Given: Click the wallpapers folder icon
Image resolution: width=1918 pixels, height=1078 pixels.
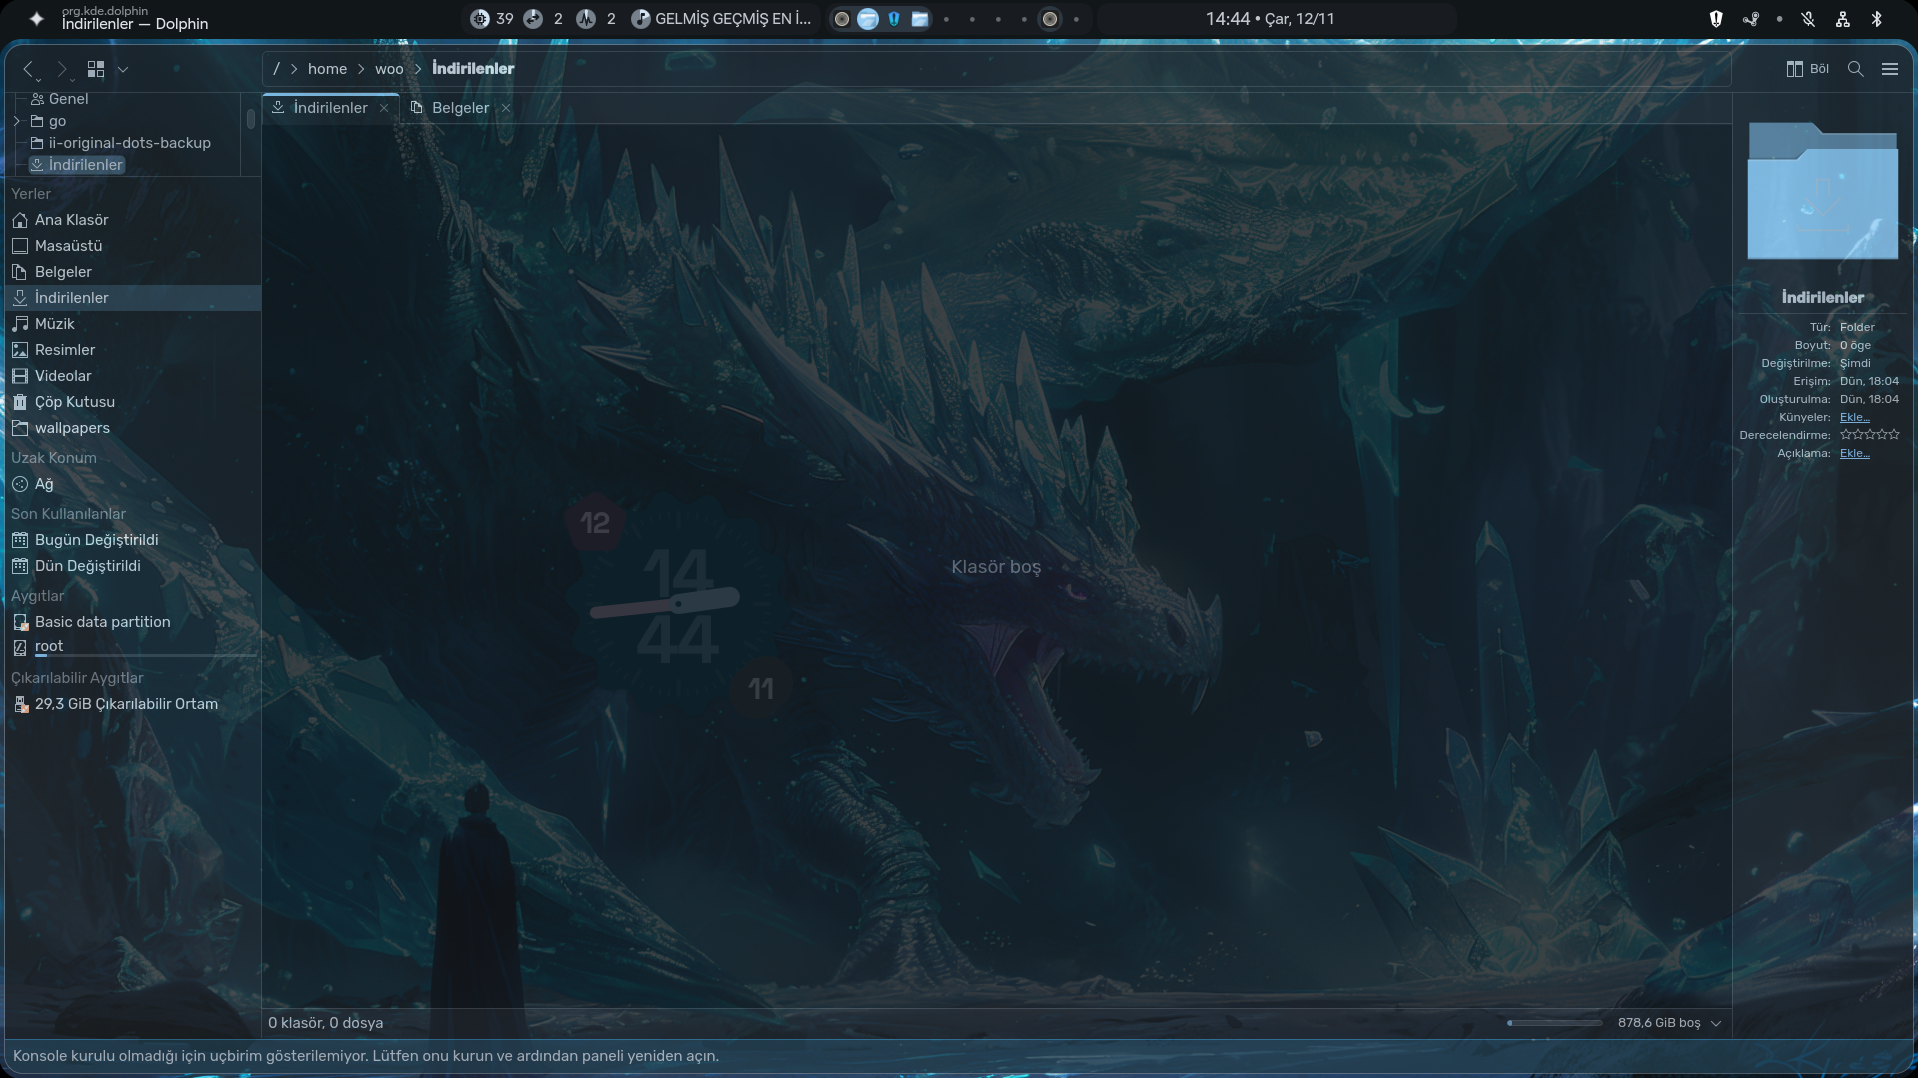Looking at the screenshot, I should pos(20,428).
